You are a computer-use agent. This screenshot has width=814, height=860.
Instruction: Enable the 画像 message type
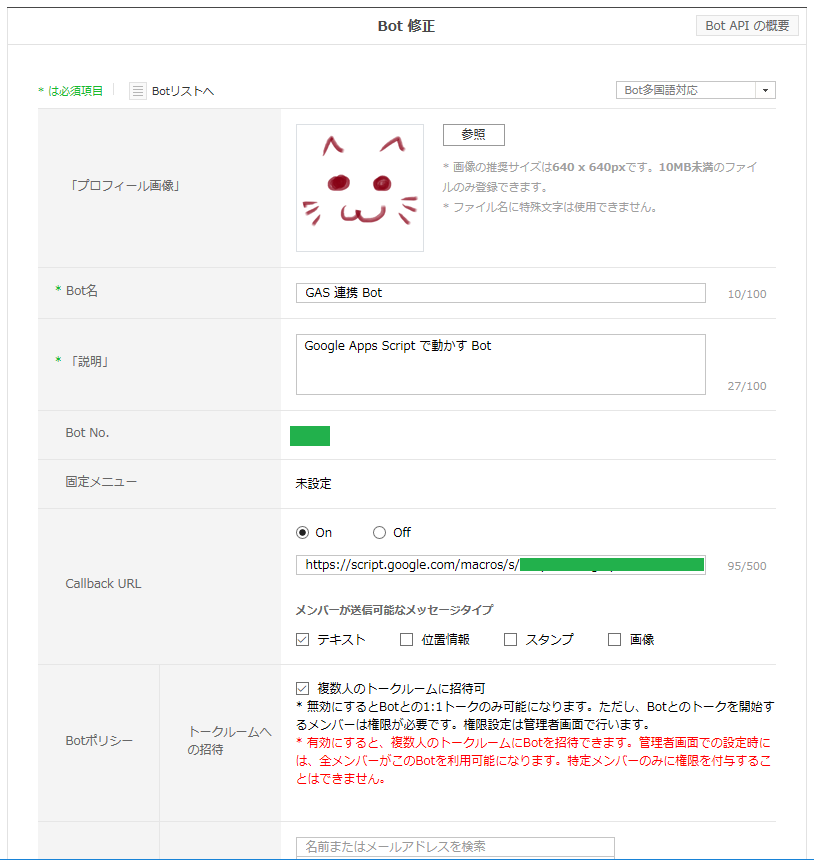613,638
